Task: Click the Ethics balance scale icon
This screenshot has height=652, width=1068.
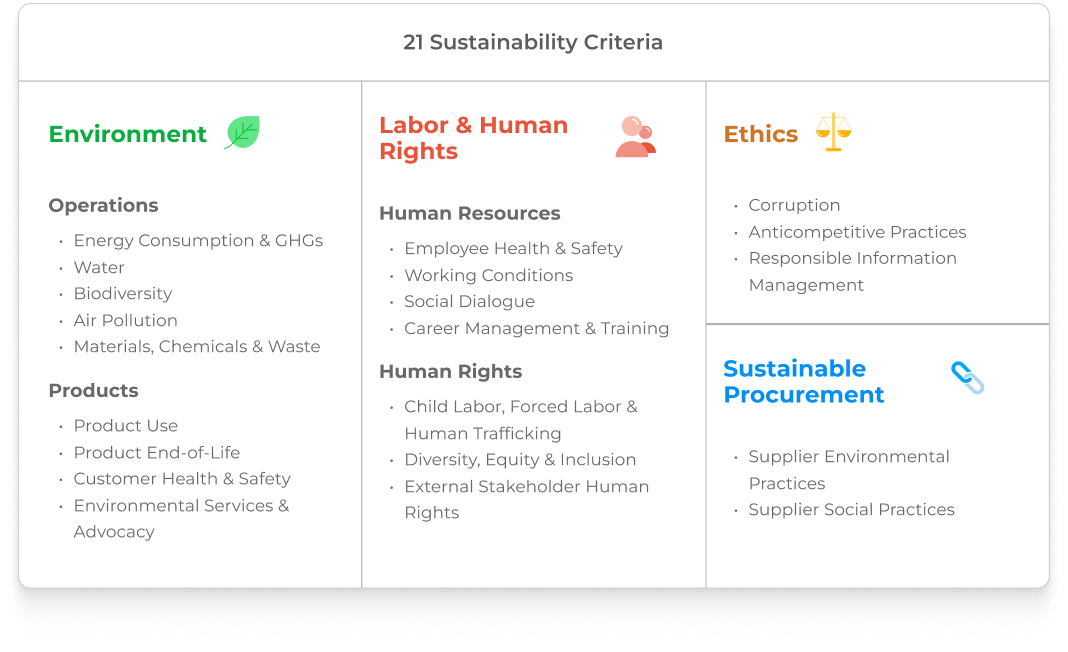Action: coord(833,132)
